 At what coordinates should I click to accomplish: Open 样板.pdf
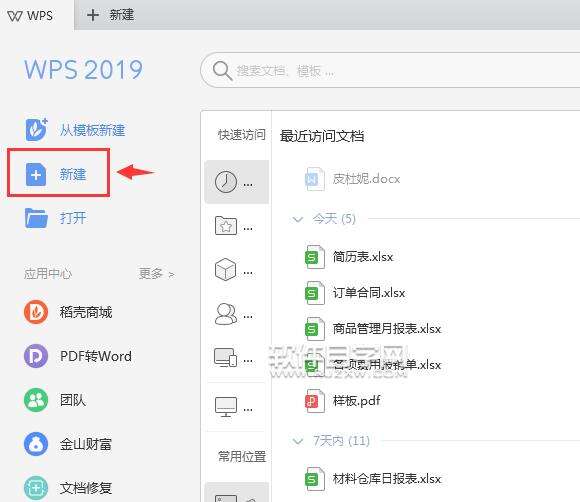(x=357, y=401)
